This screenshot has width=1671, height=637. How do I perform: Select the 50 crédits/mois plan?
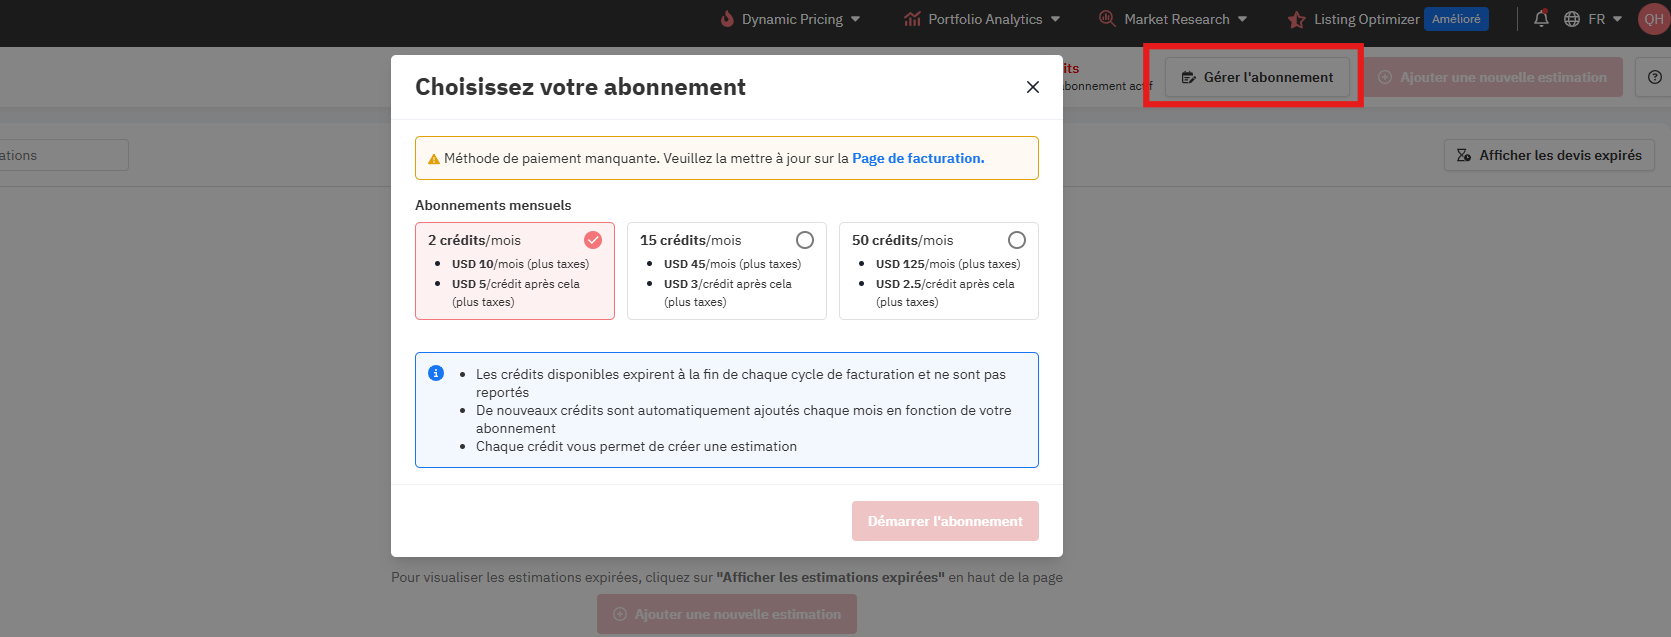(1017, 240)
